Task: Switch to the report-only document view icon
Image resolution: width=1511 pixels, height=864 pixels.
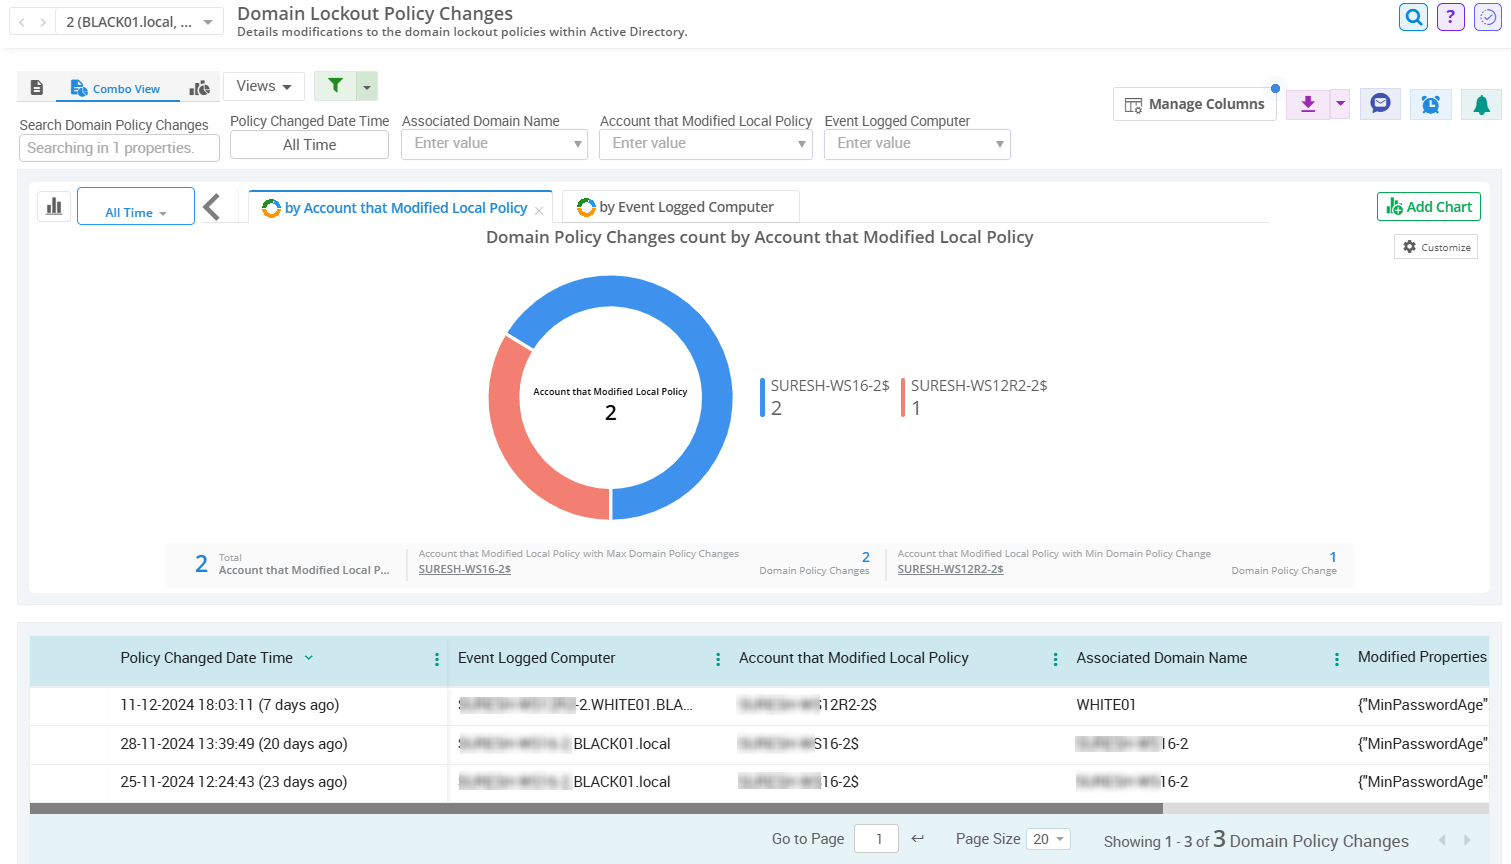Action: (x=37, y=88)
